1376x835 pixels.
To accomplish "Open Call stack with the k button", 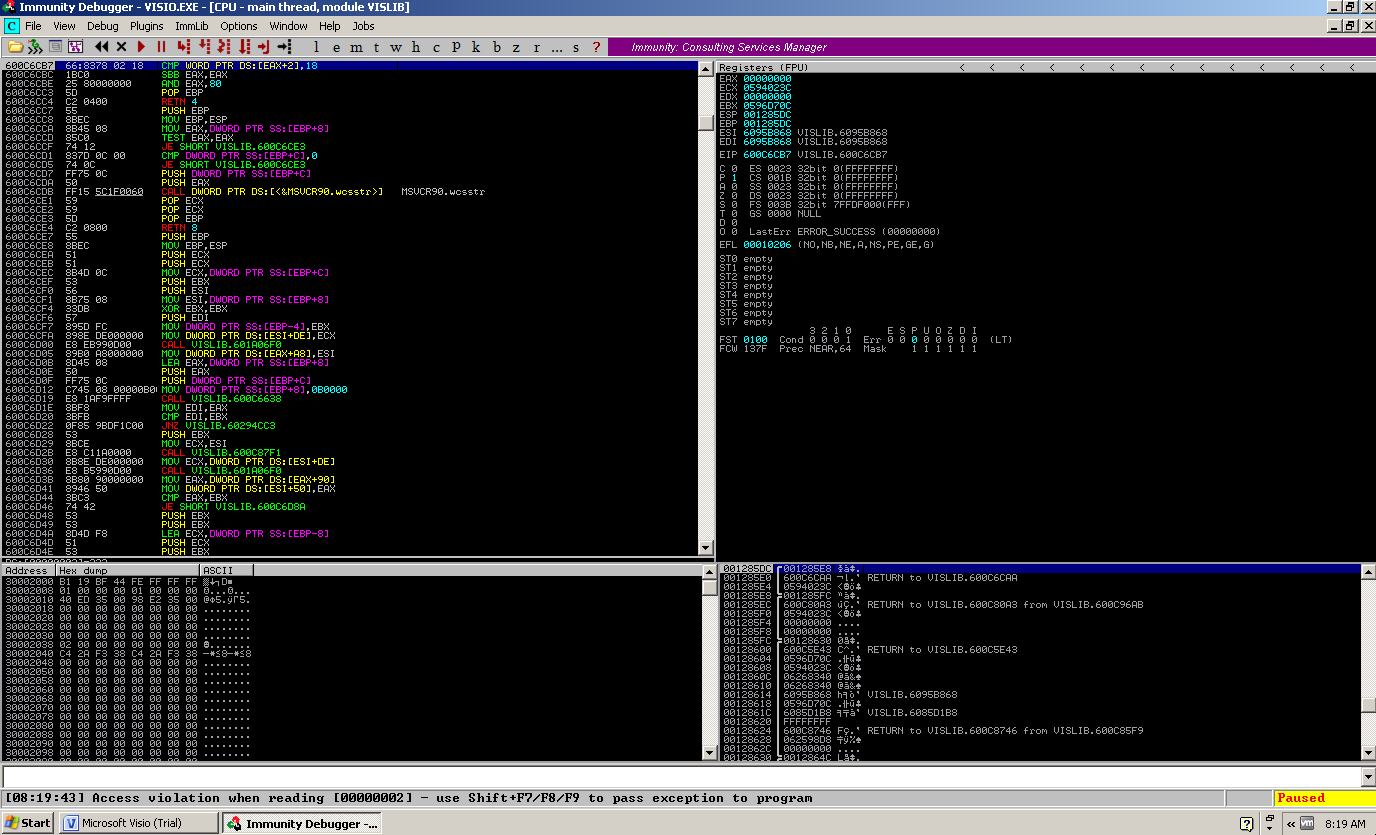I will click(476, 47).
